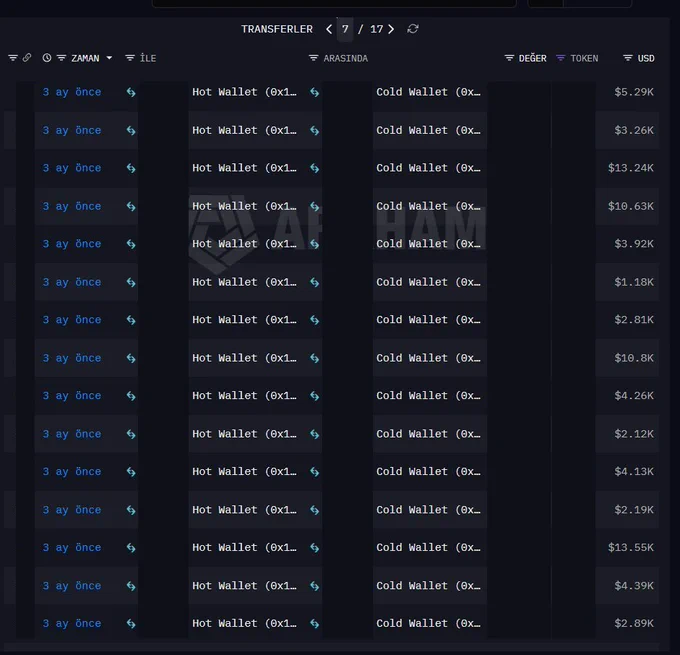
Task: Open the USD filter
Action: pos(628,58)
